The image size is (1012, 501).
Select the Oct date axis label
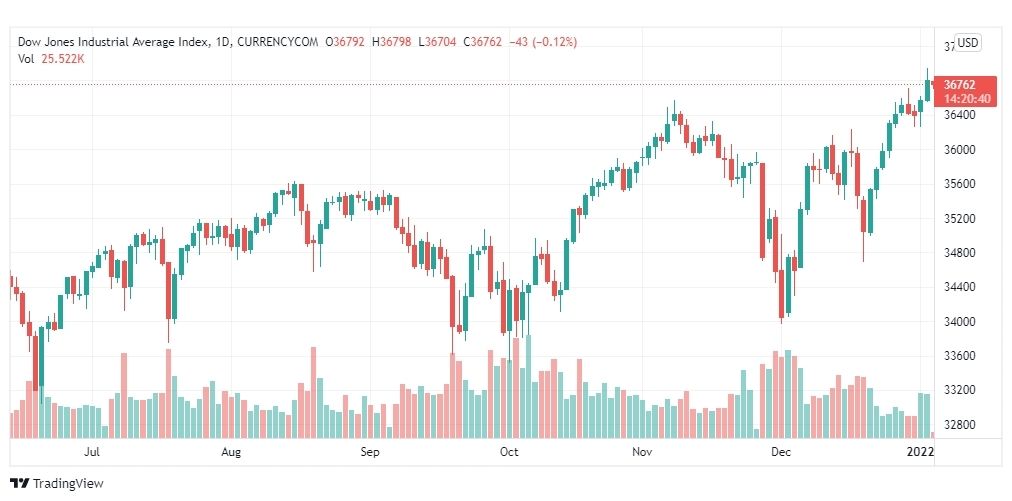click(x=509, y=452)
